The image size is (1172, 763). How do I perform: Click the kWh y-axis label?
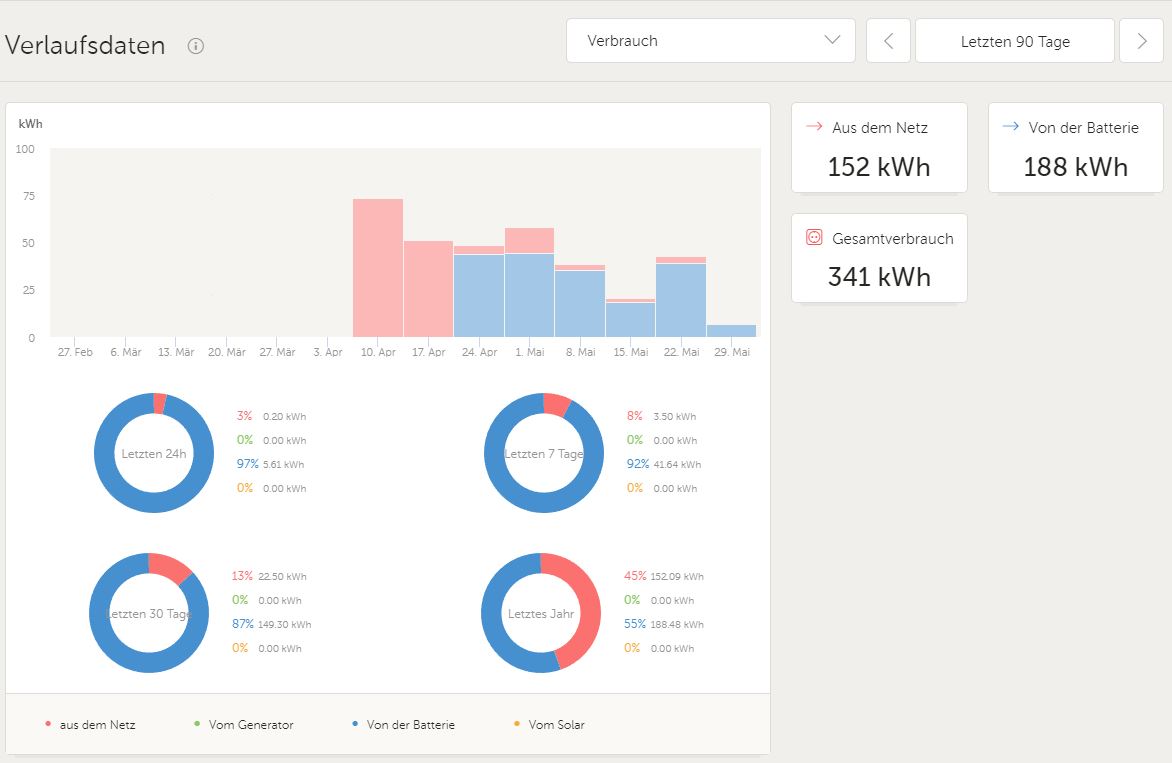[31, 123]
